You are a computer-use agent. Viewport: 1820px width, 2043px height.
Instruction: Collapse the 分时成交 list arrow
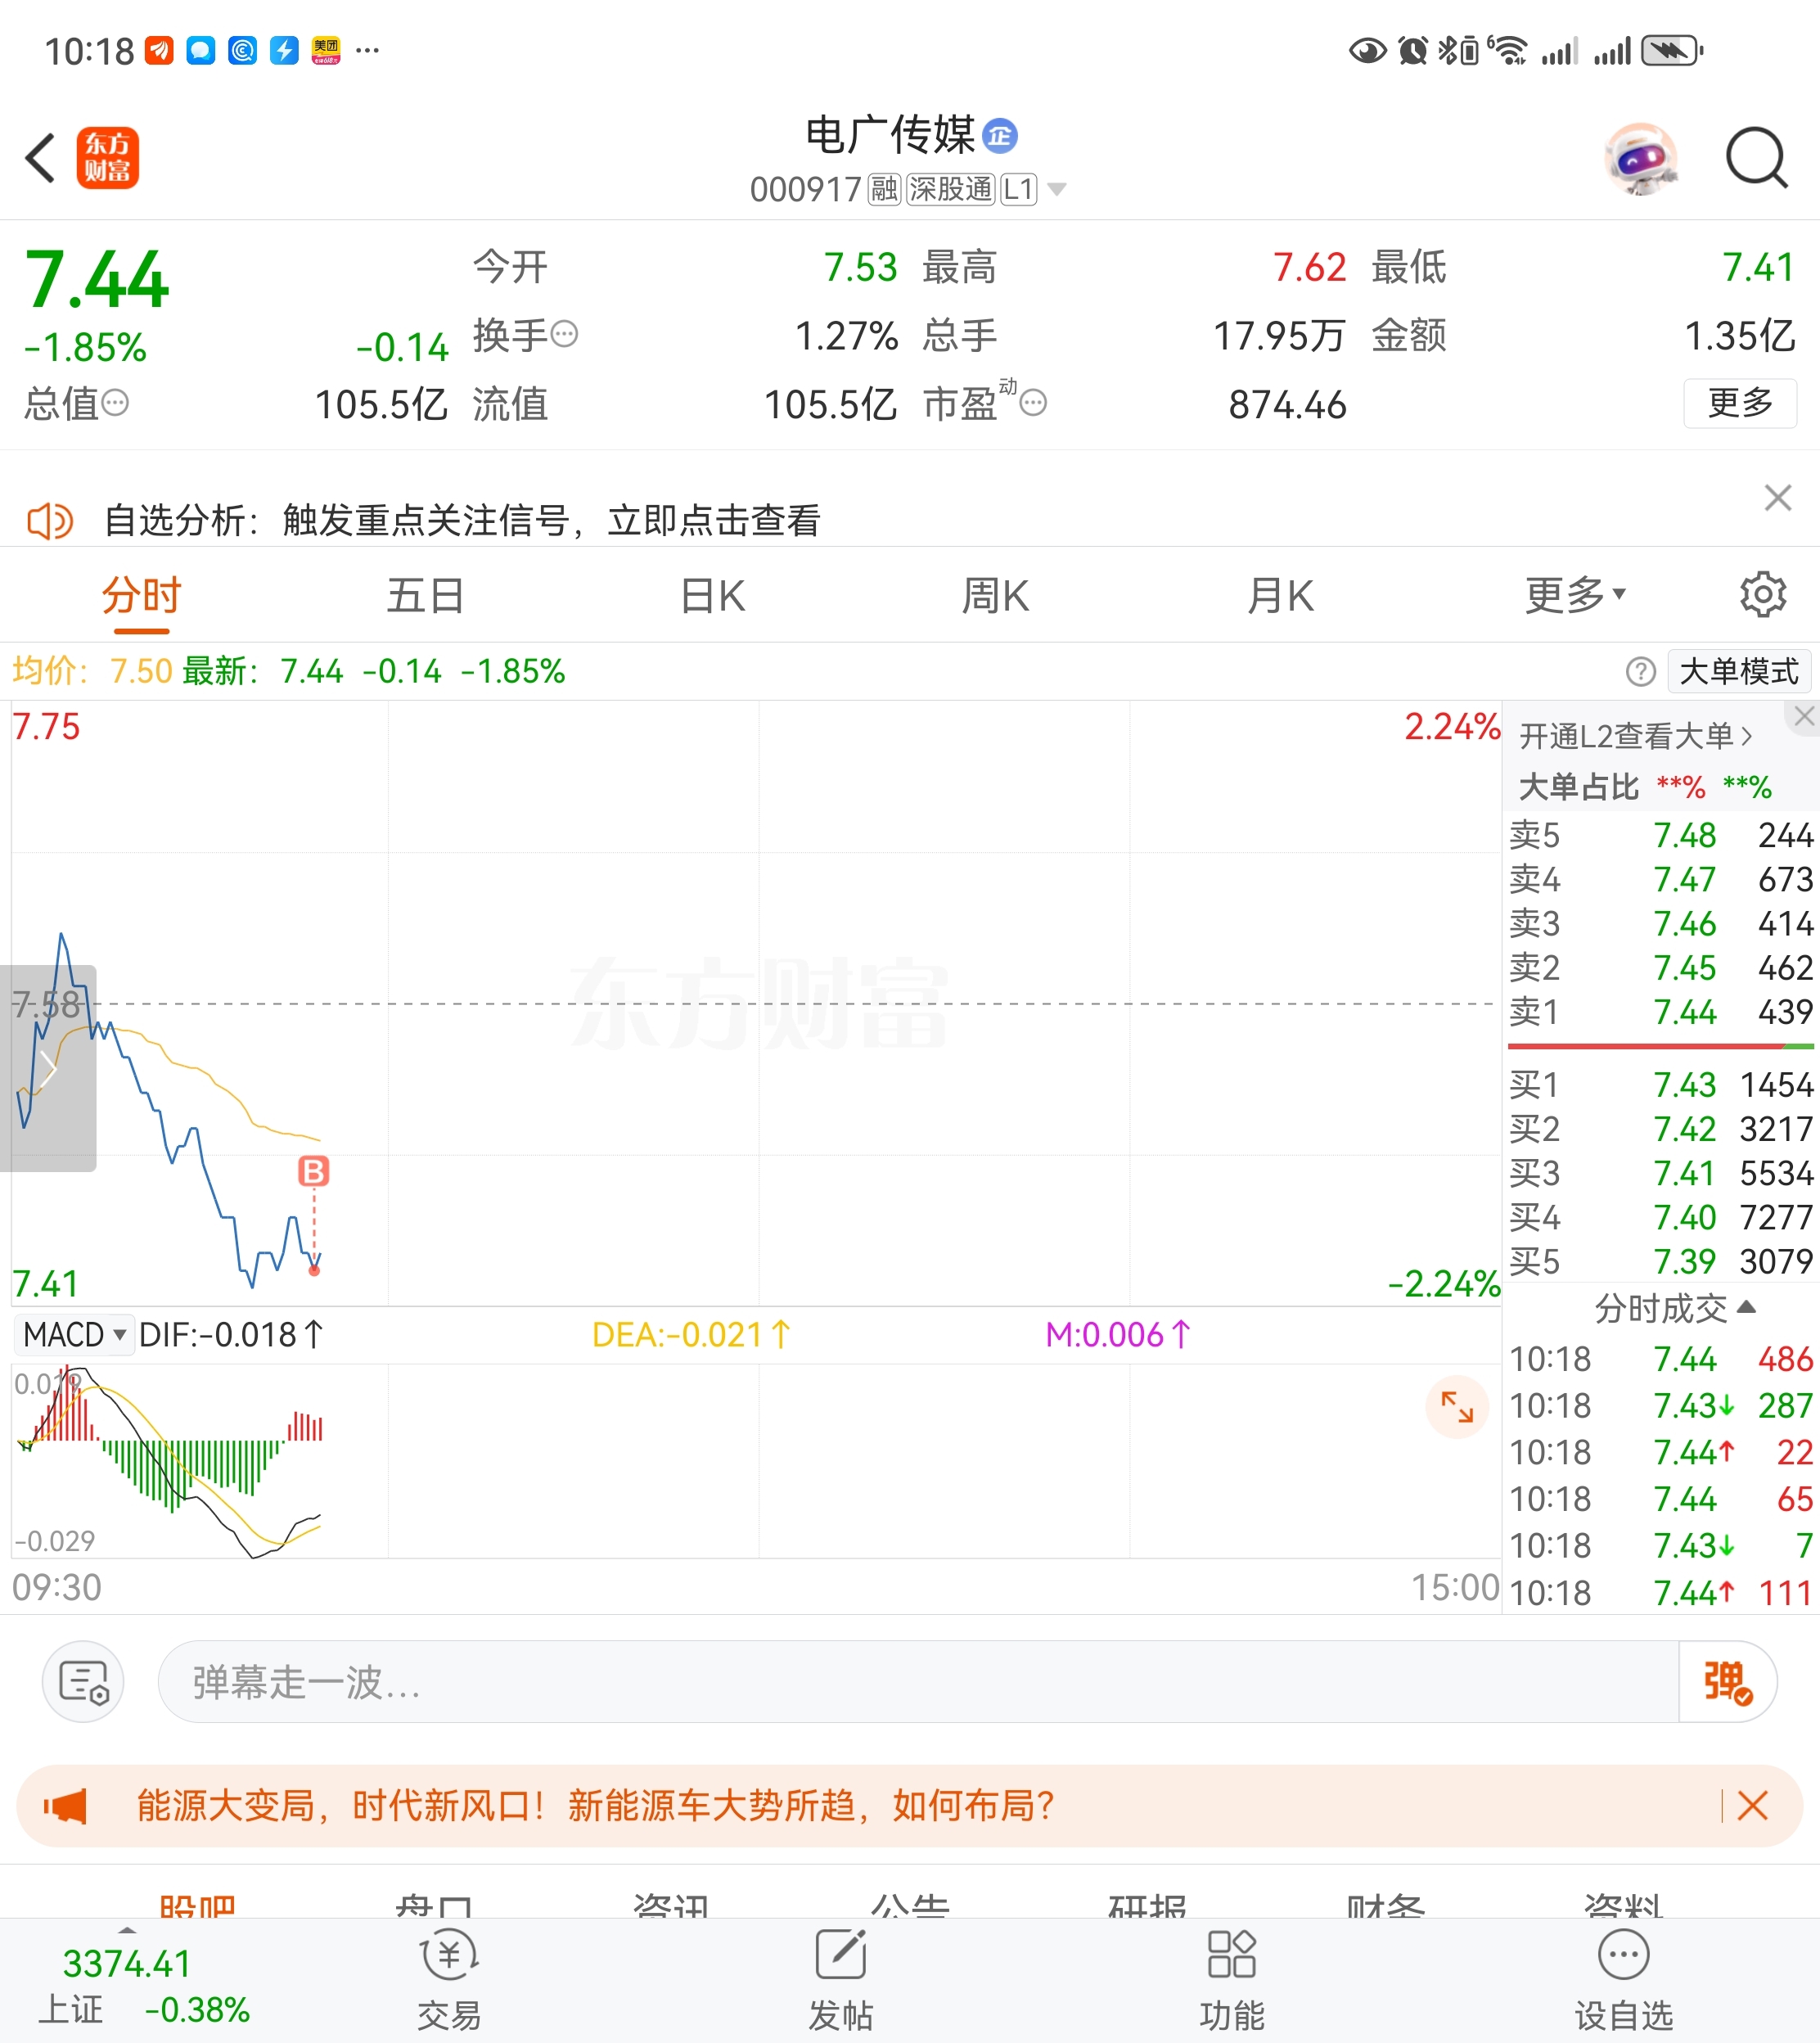tap(1746, 1307)
